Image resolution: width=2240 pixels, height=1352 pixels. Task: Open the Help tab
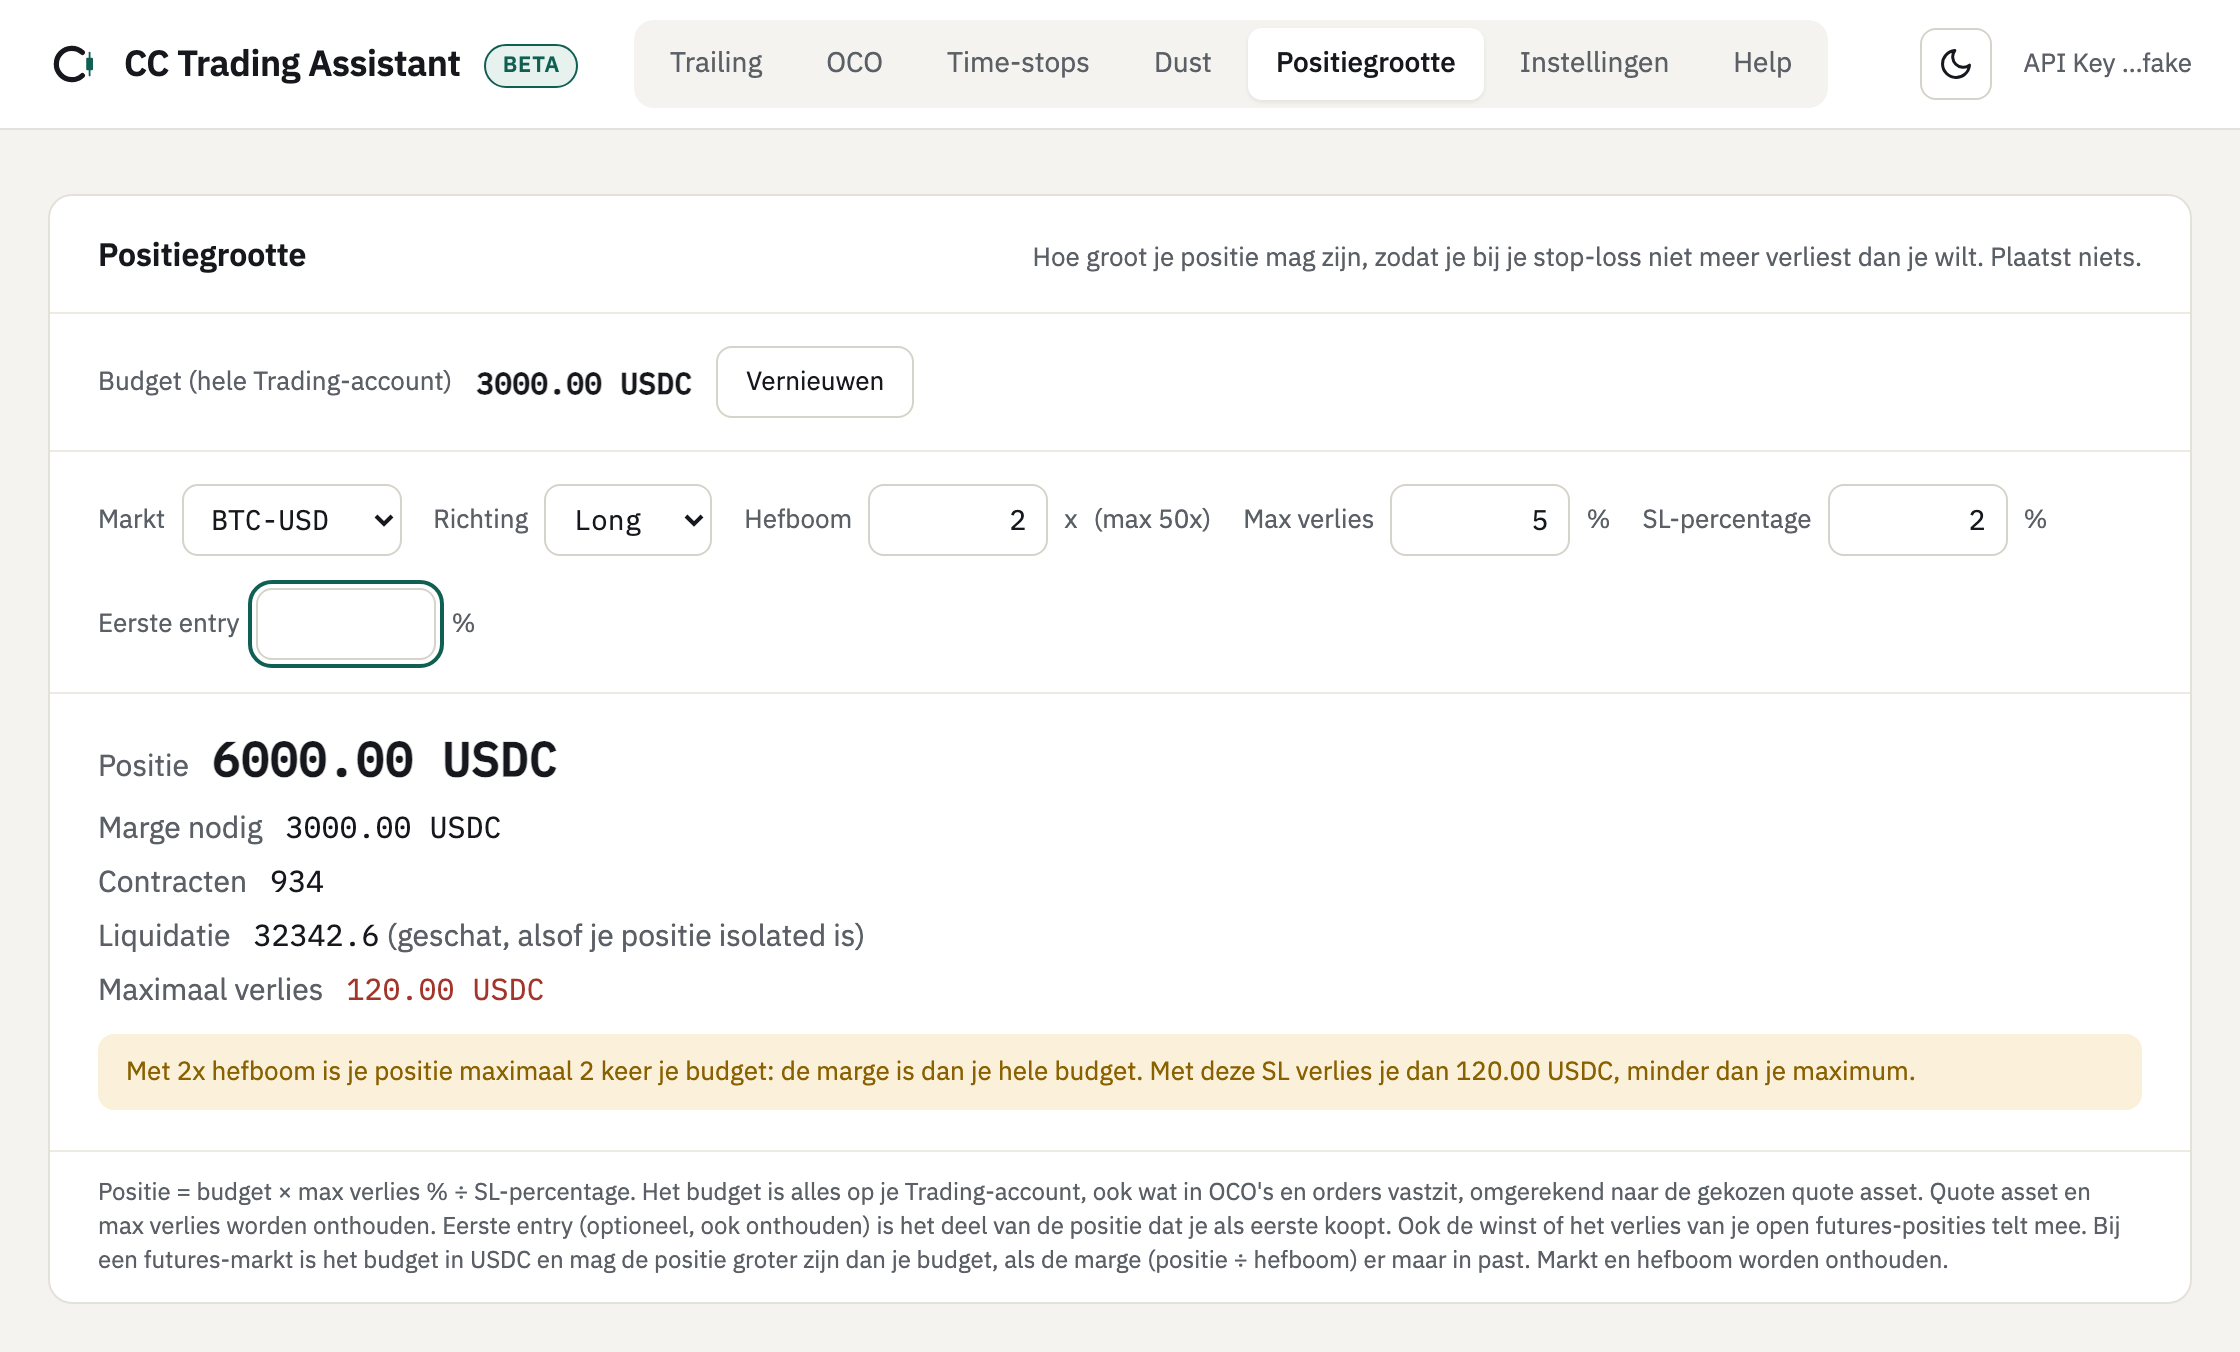(x=1762, y=63)
